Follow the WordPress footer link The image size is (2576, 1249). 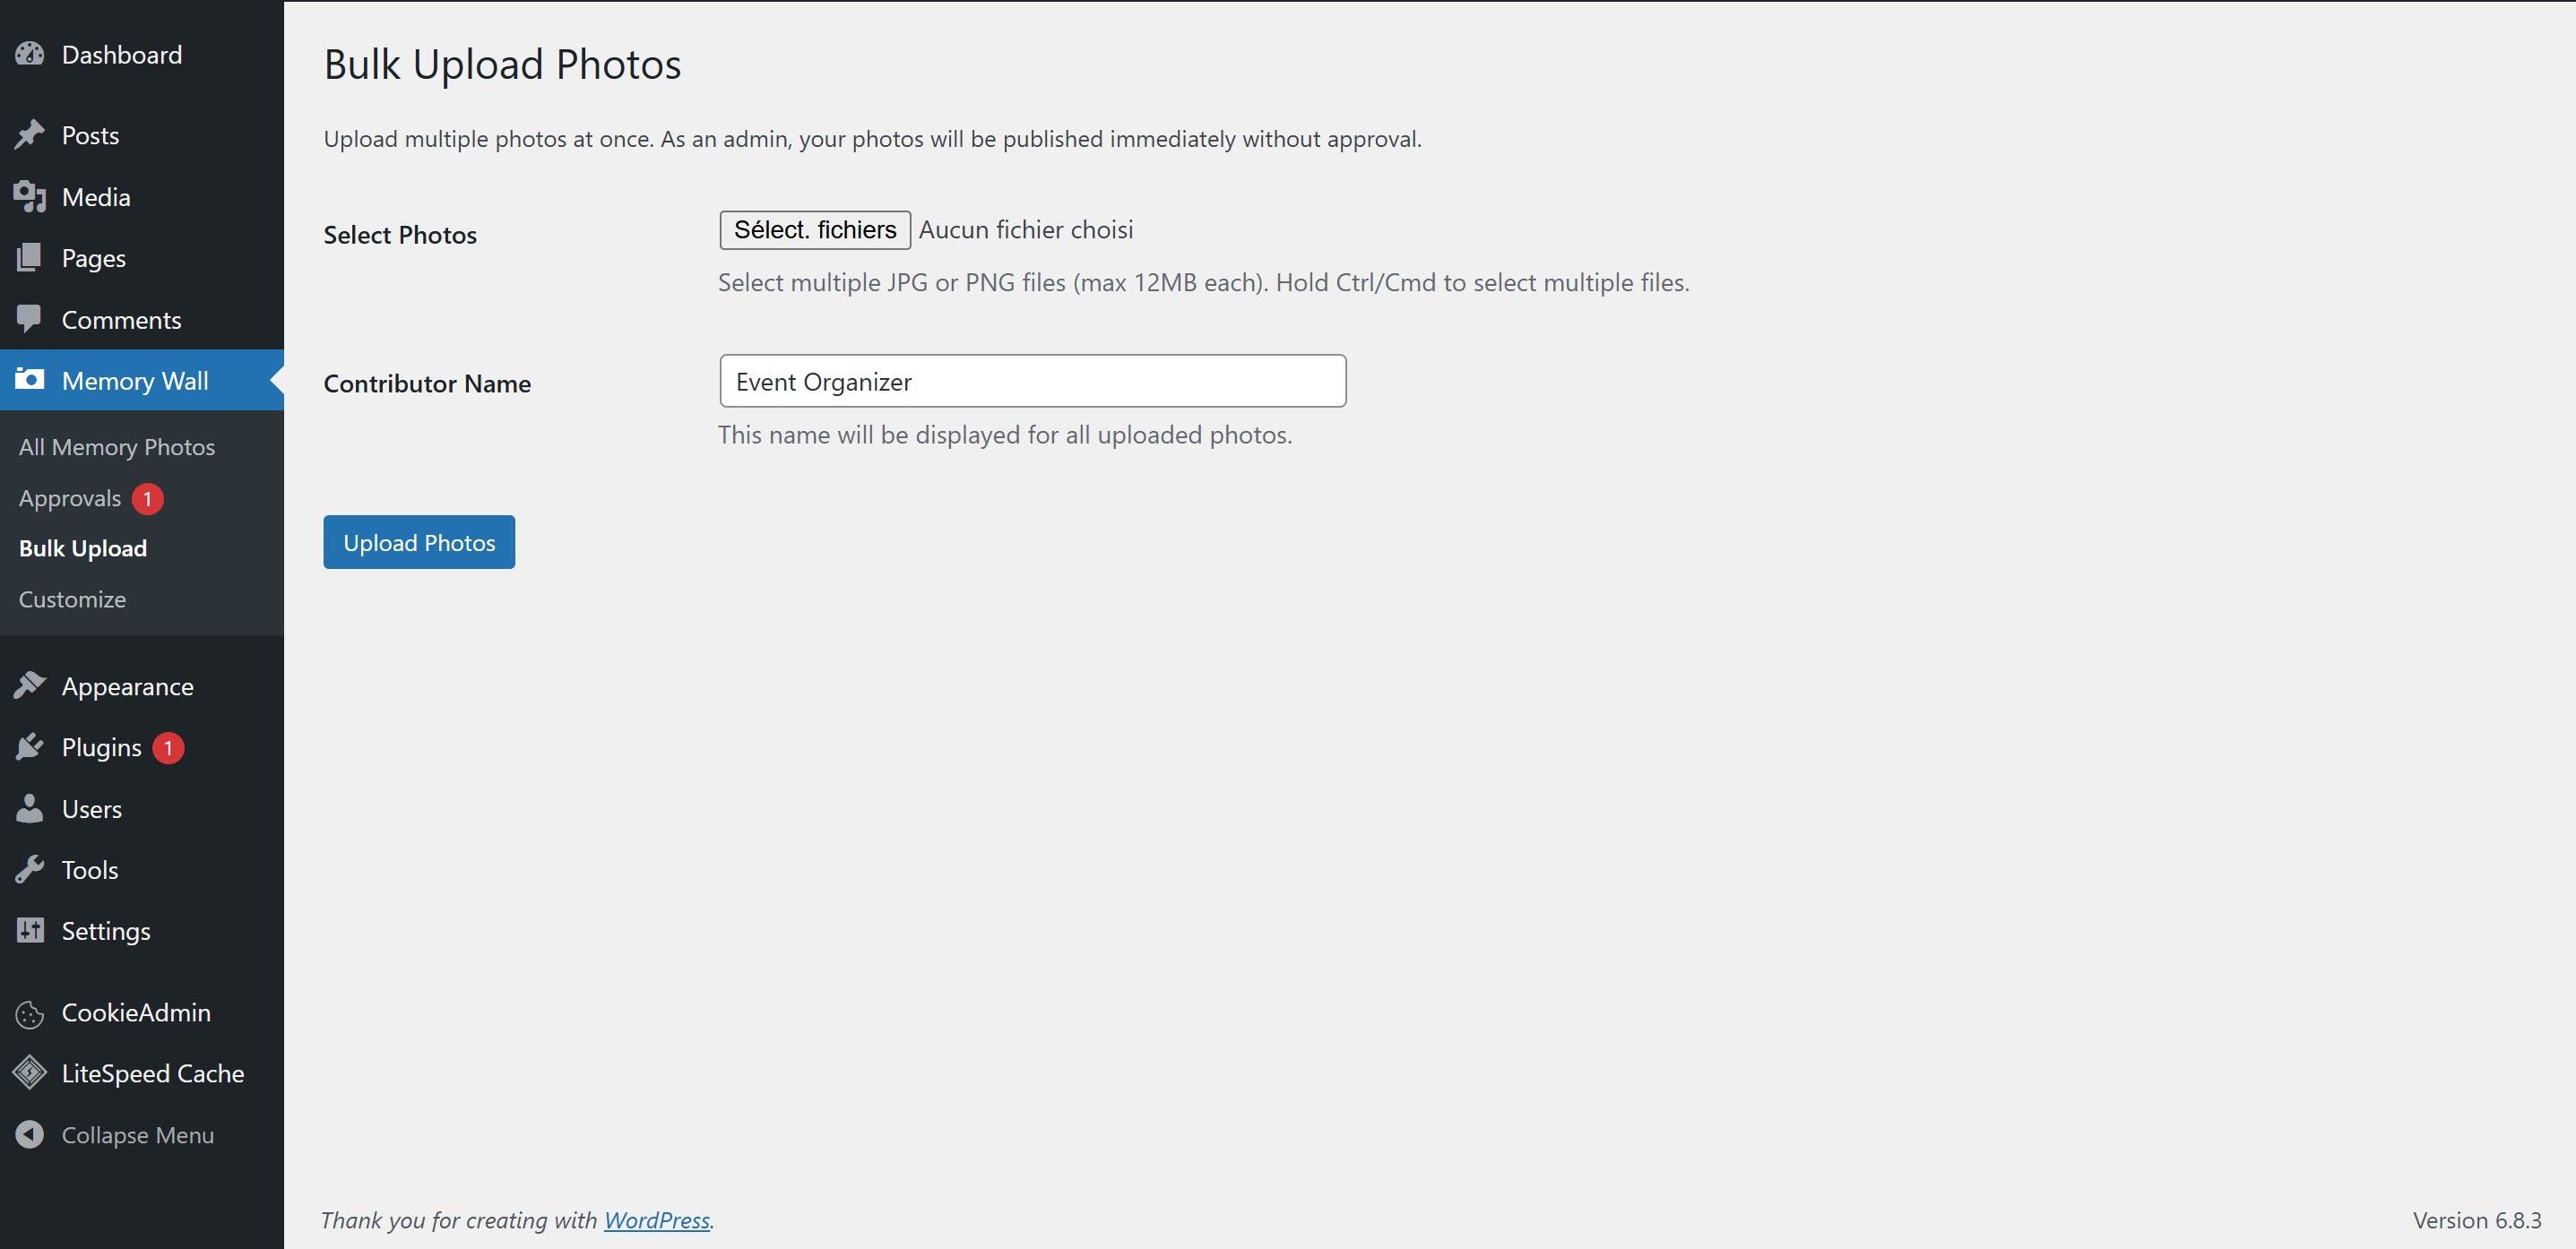click(656, 1220)
